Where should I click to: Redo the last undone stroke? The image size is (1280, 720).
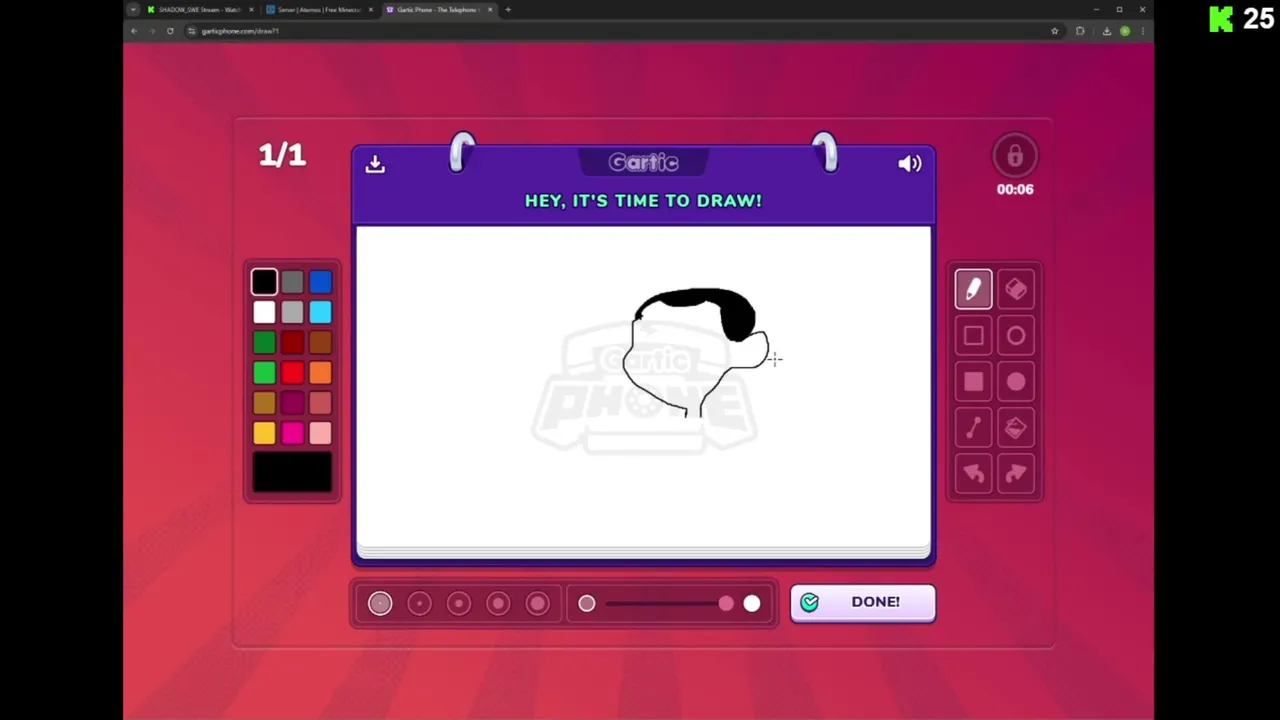click(1016, 474)
